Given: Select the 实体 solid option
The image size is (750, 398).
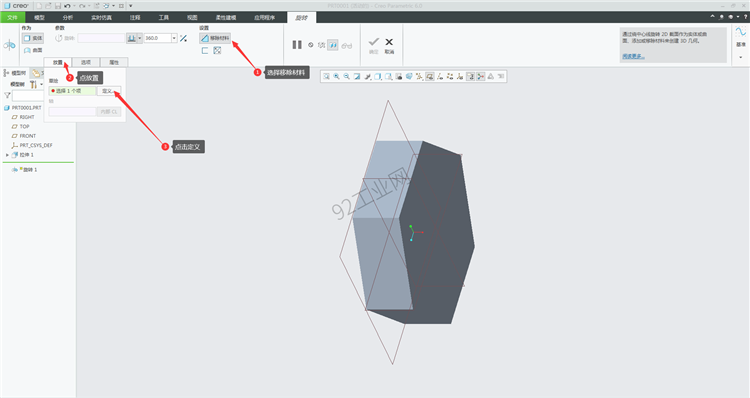Looking at the screenshot, I should click(33, 38).
